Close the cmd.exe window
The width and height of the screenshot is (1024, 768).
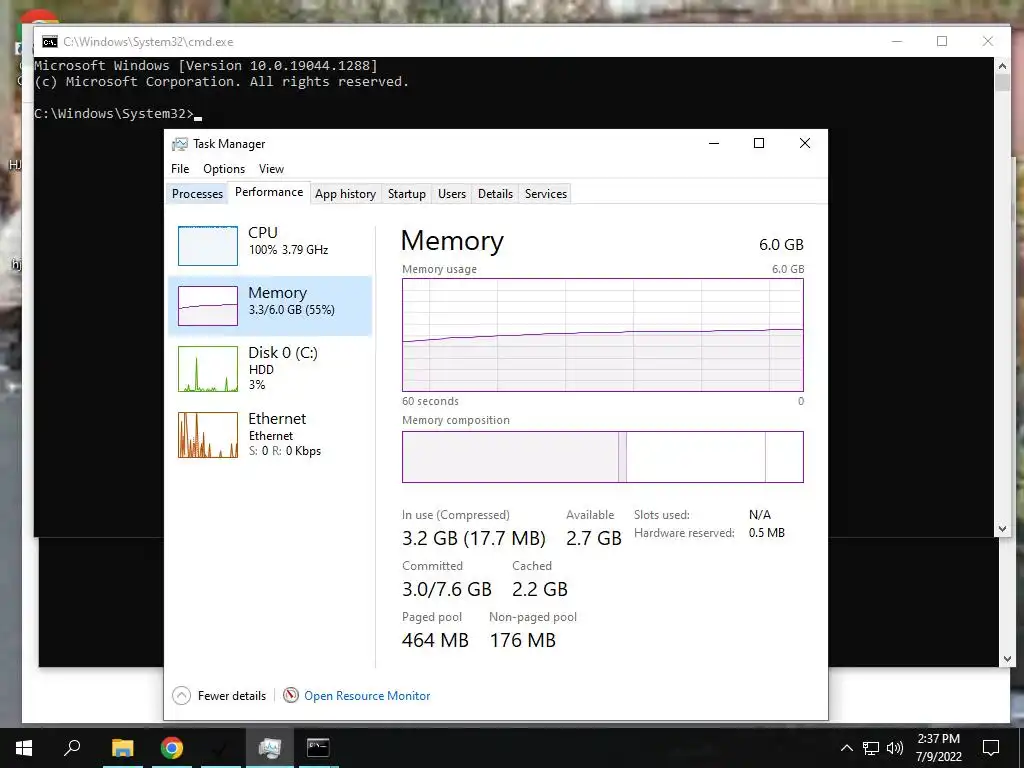987,41
